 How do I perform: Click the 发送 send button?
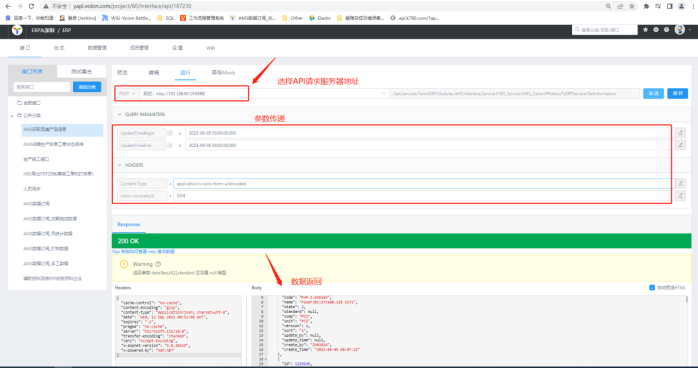653,93
